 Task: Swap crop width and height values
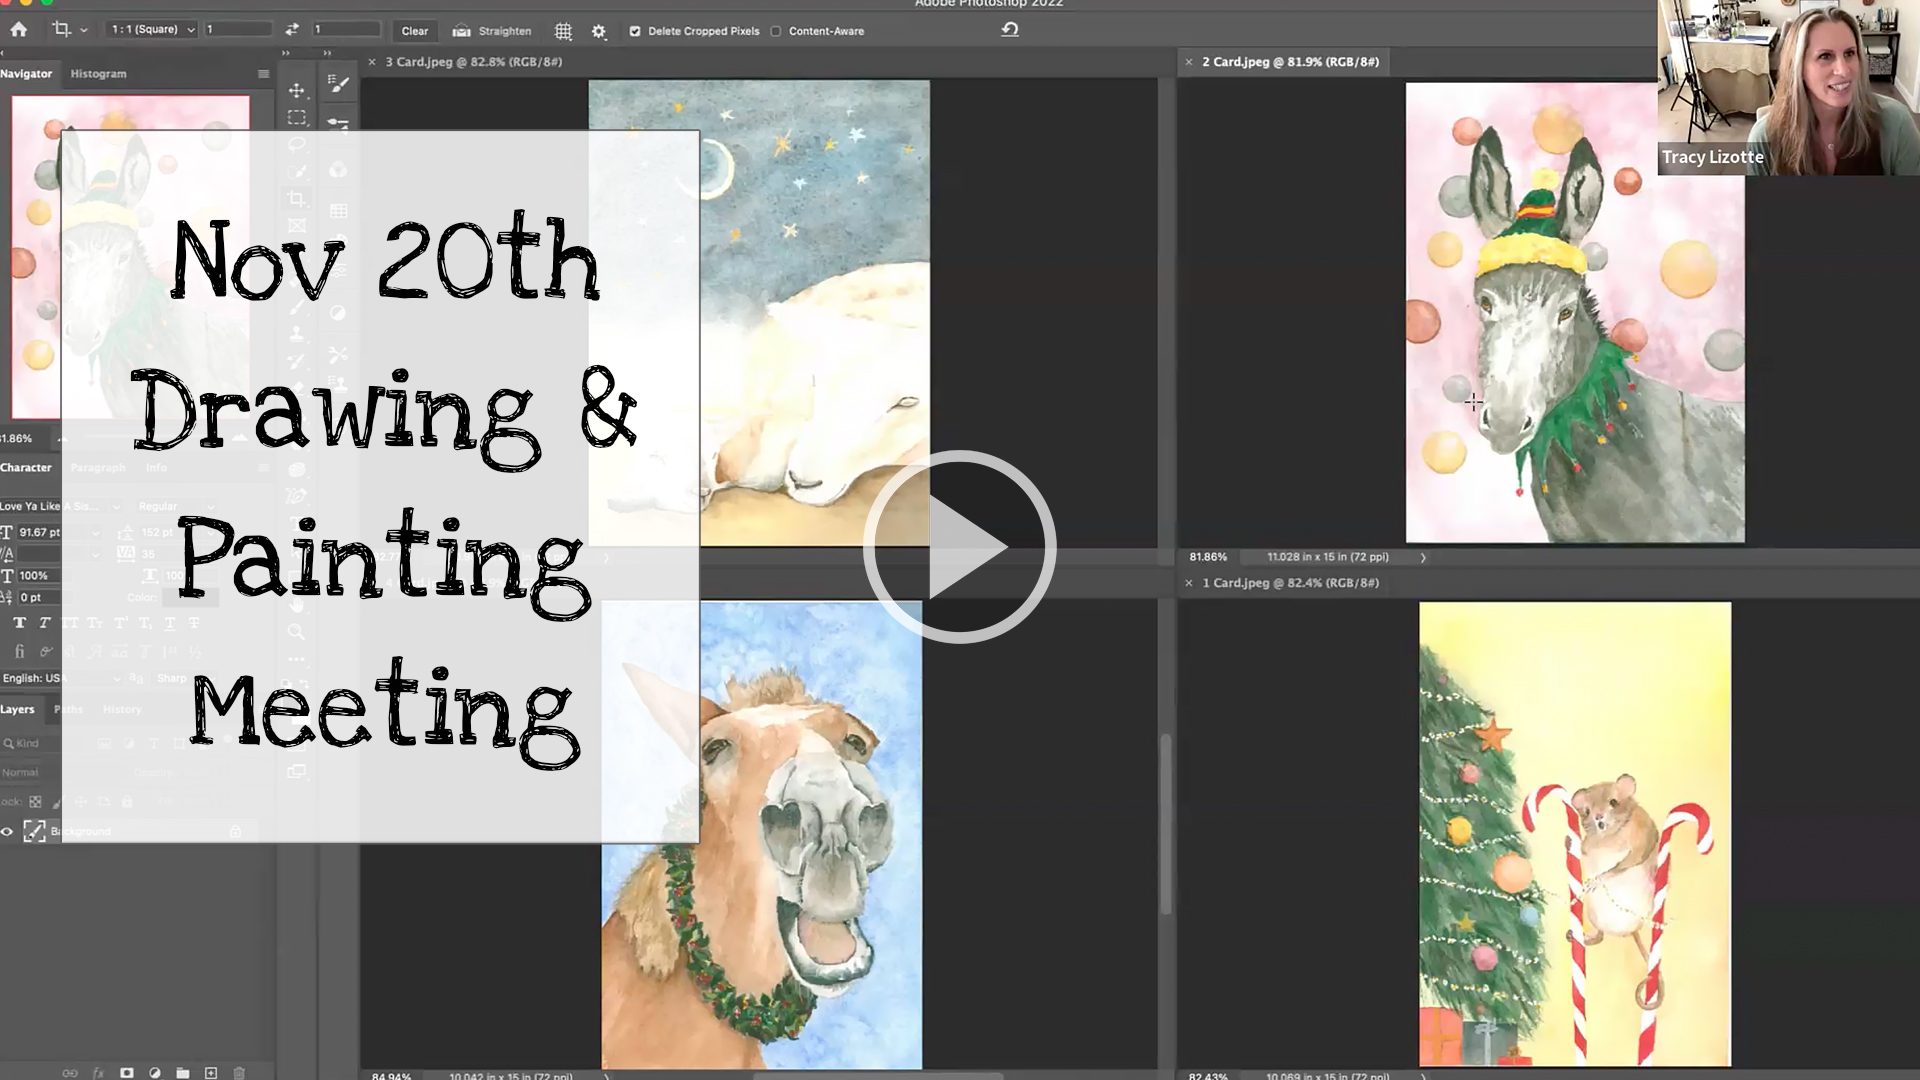point(292,30)
